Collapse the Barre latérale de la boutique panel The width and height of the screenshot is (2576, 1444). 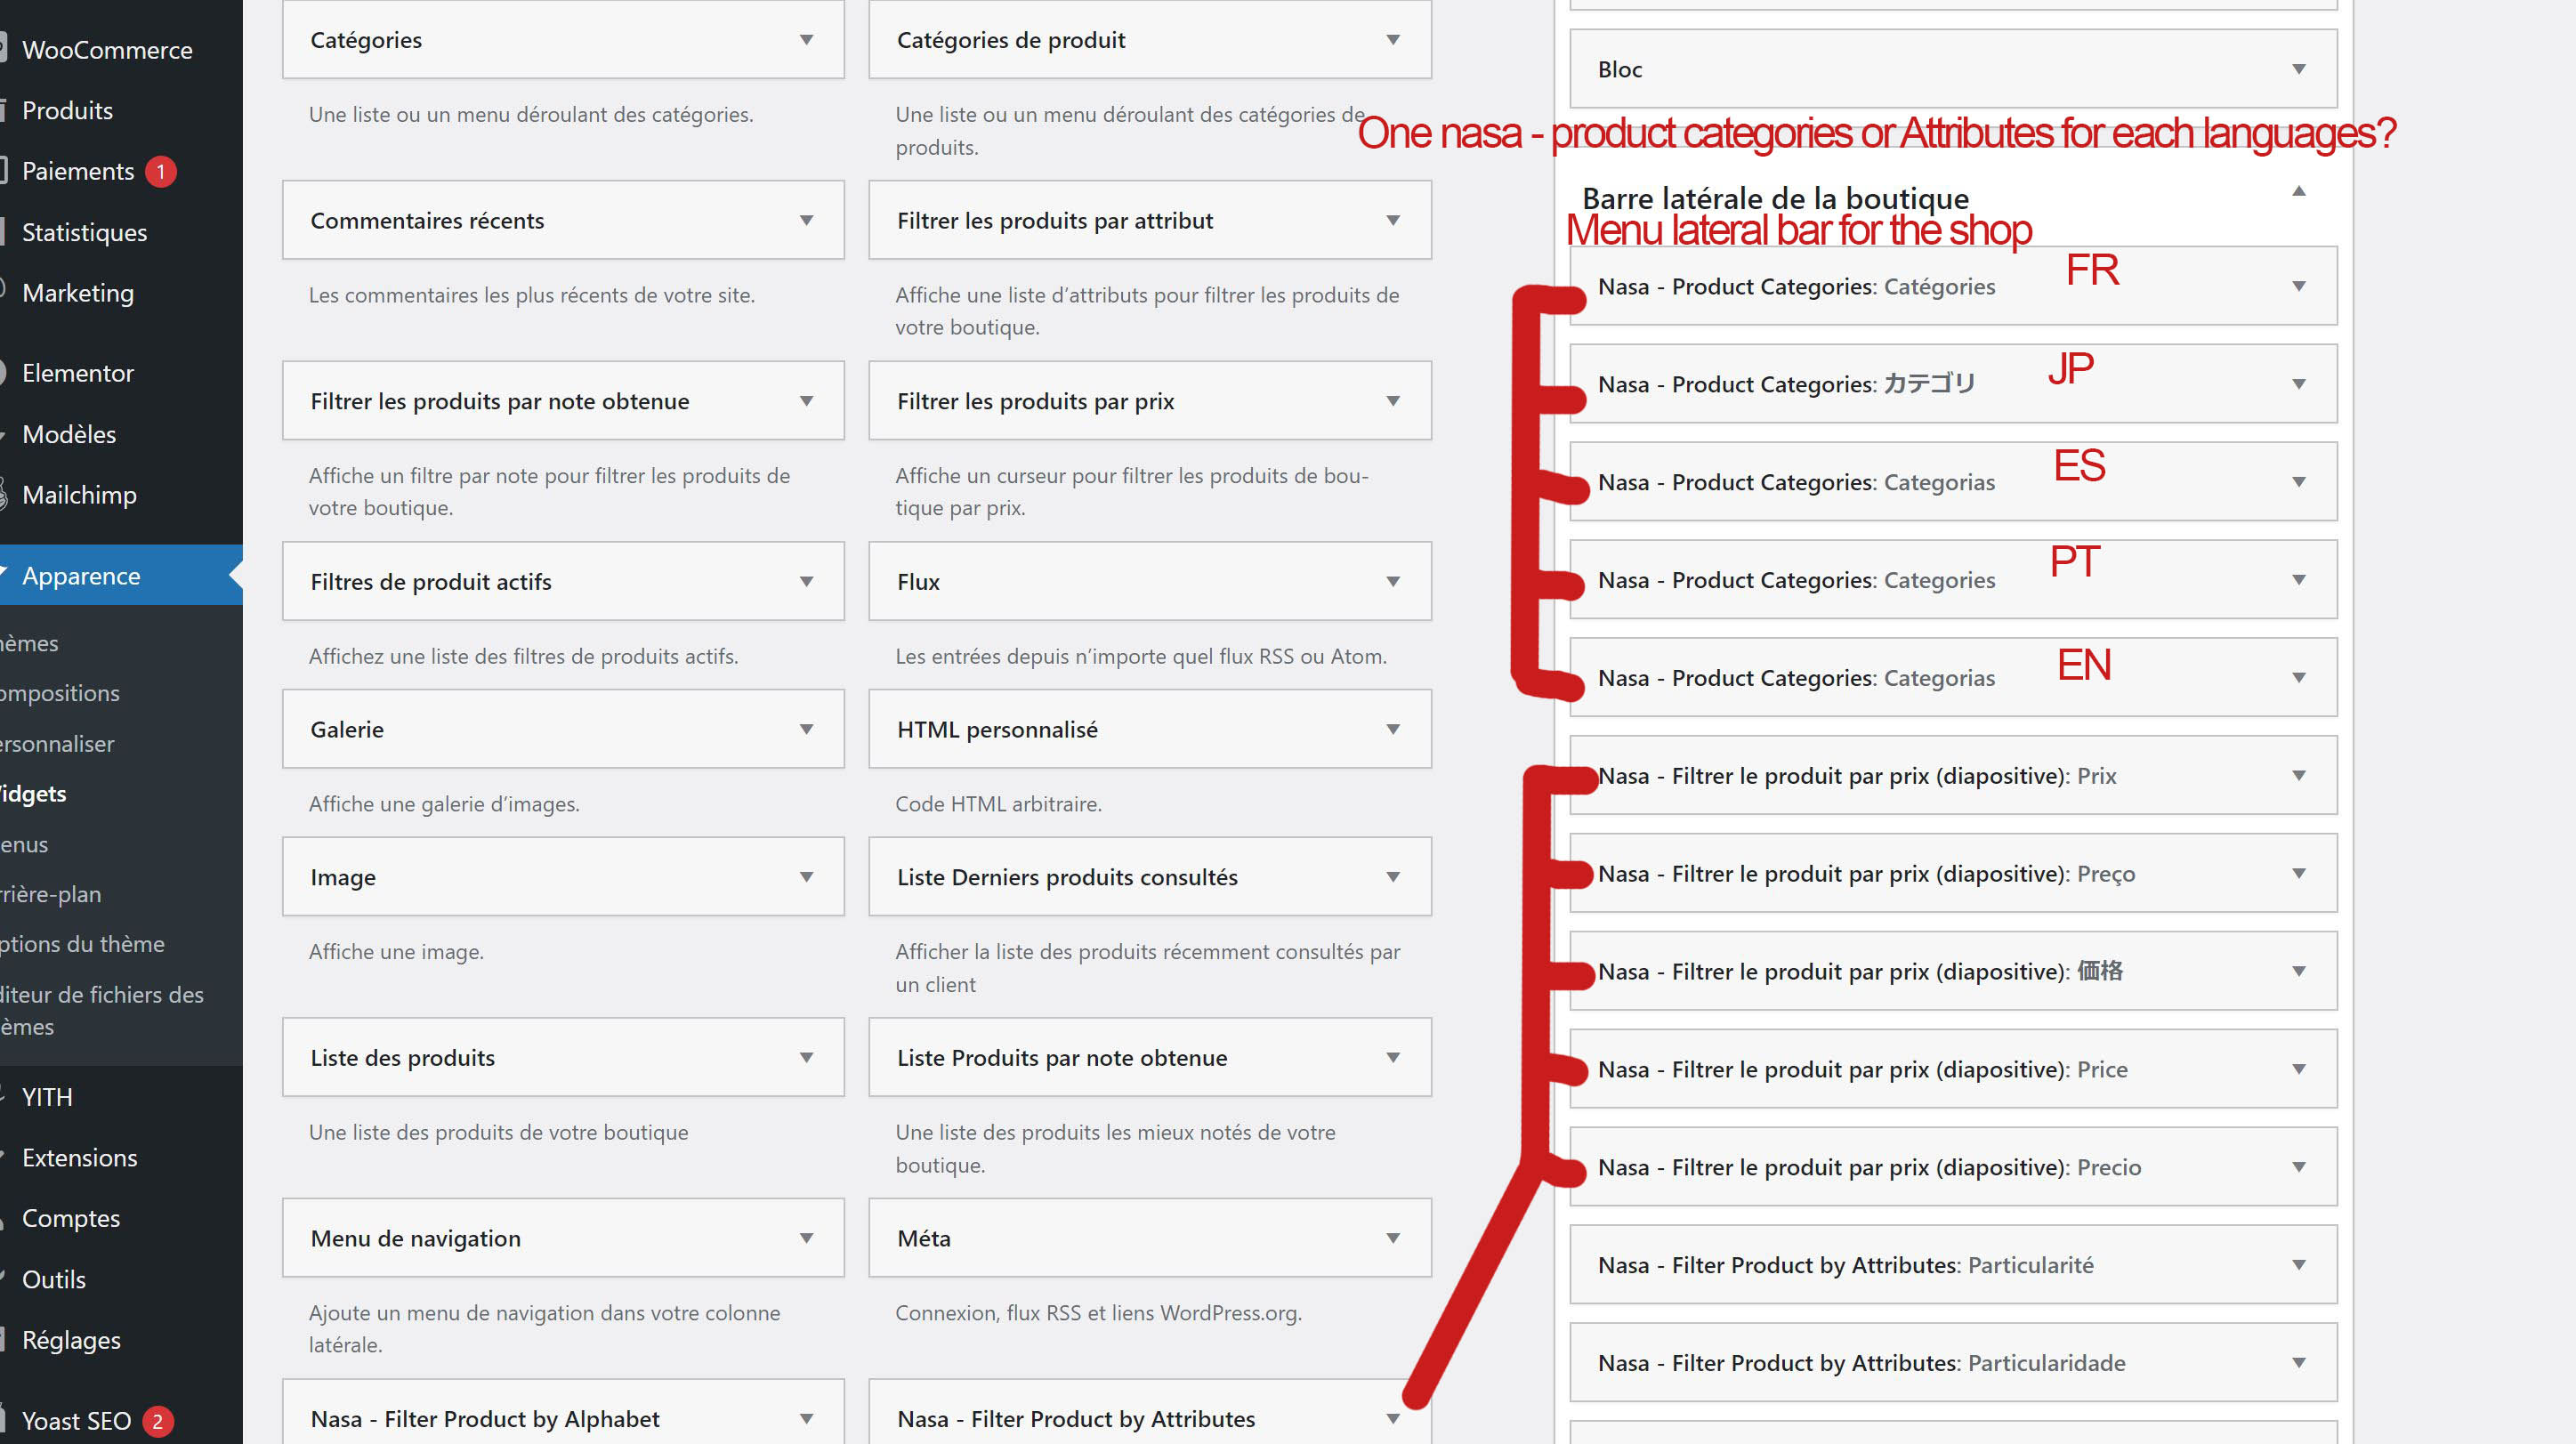2298,191
